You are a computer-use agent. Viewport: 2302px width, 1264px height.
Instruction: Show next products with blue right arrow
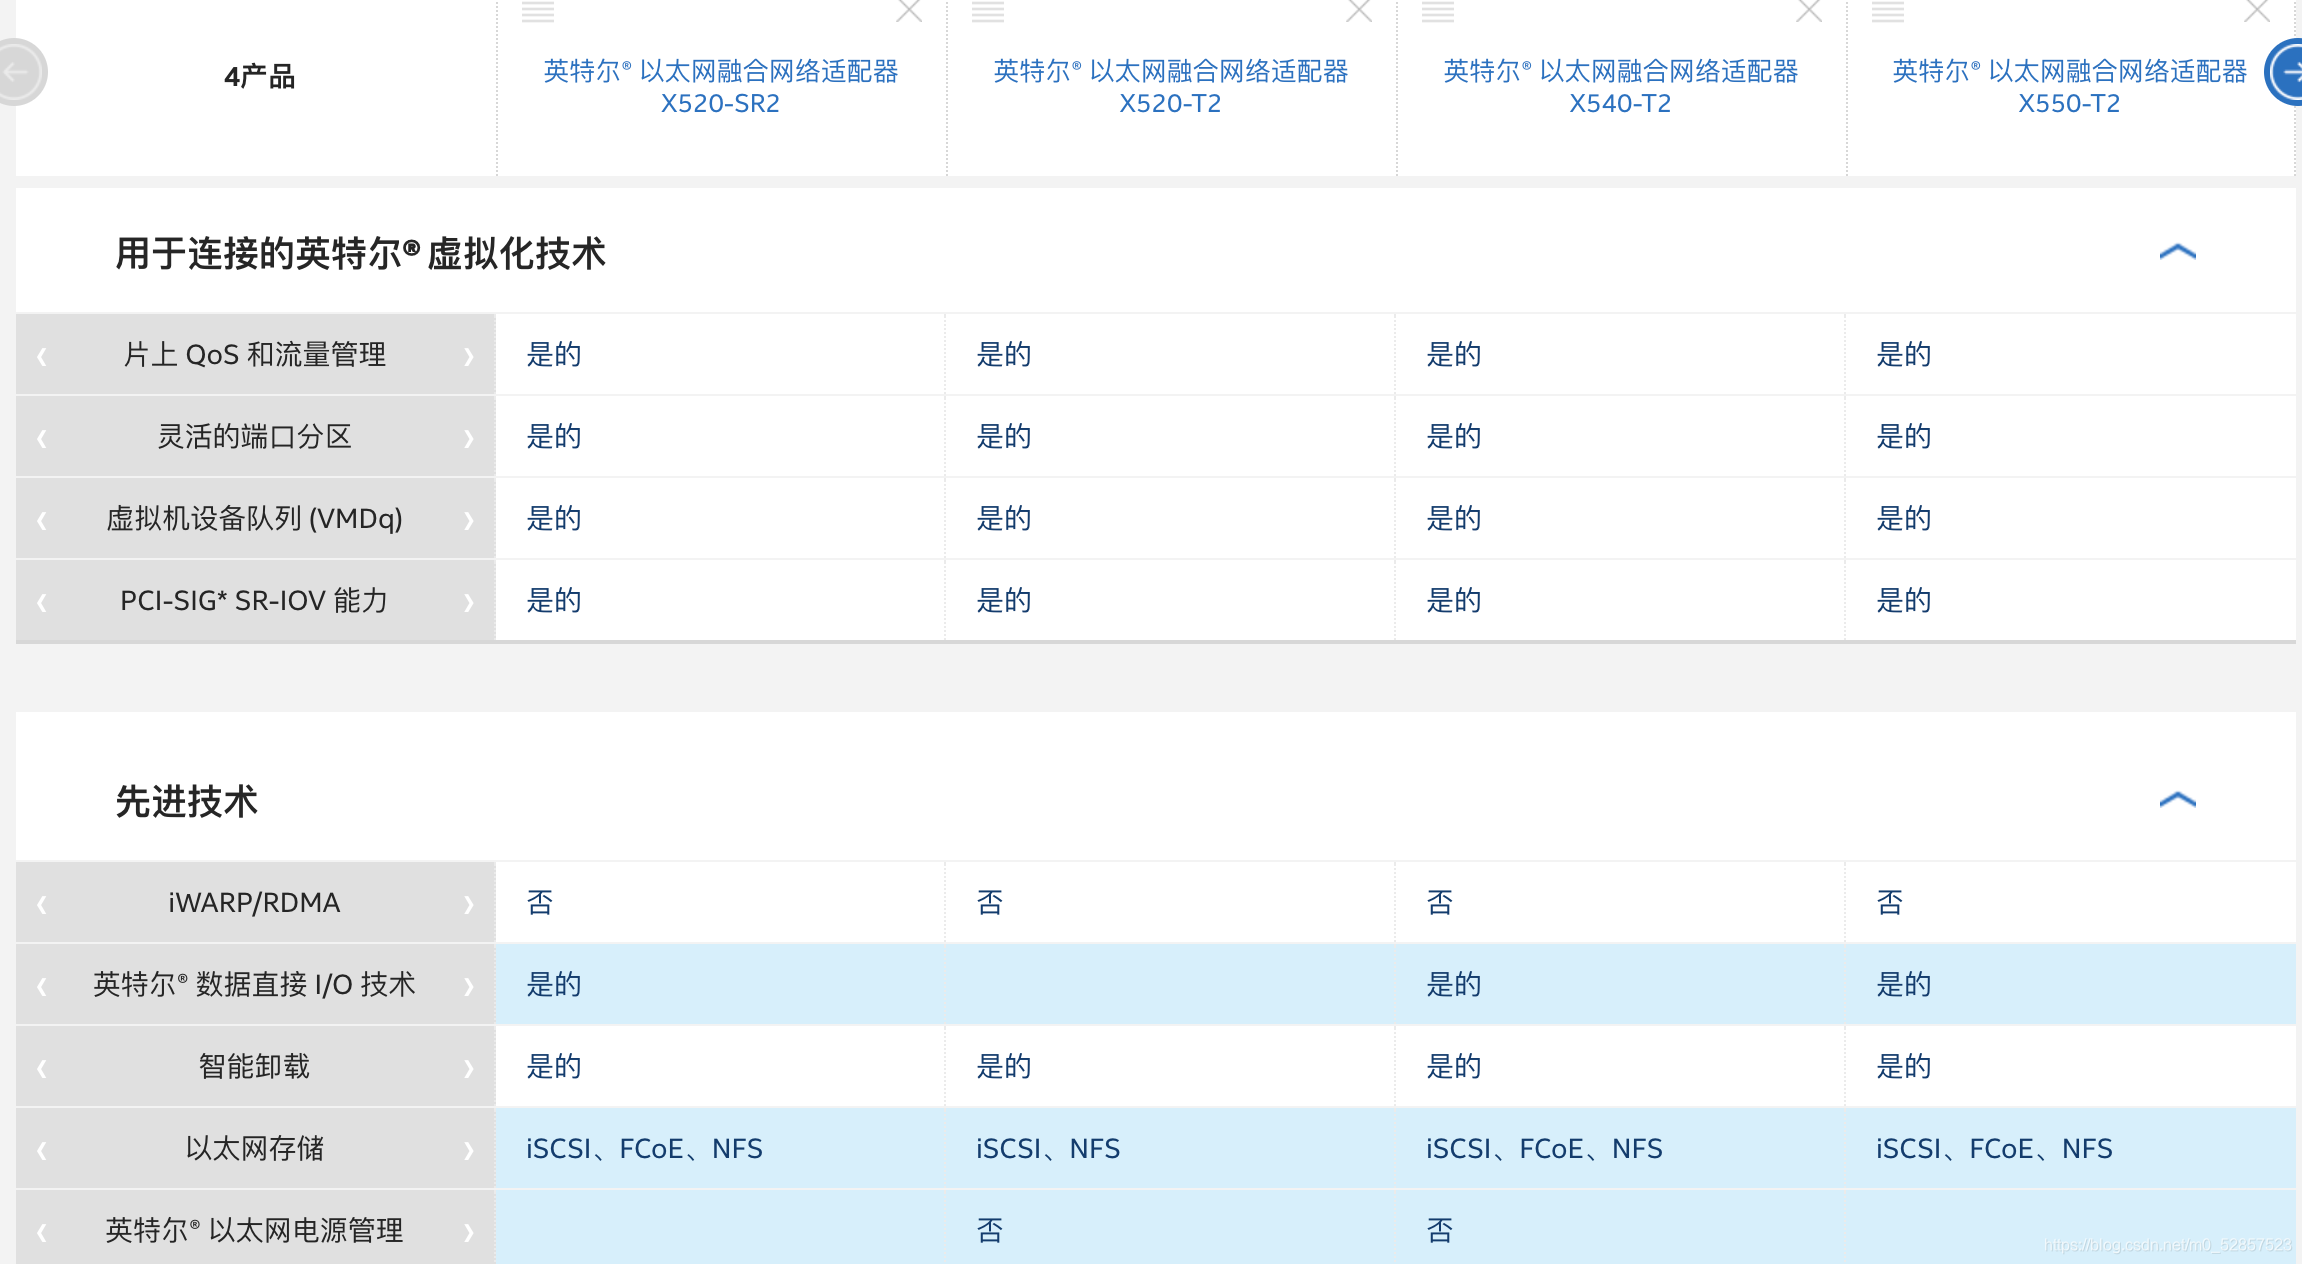[2286, 72]
